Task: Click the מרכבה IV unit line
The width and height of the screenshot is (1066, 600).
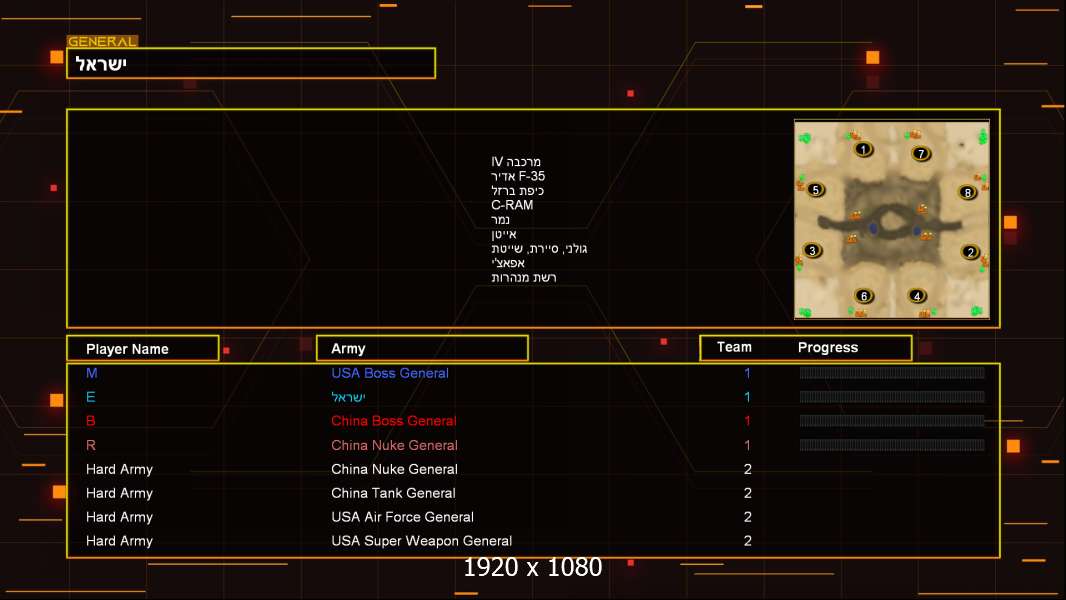Action: tap(516, 162)
